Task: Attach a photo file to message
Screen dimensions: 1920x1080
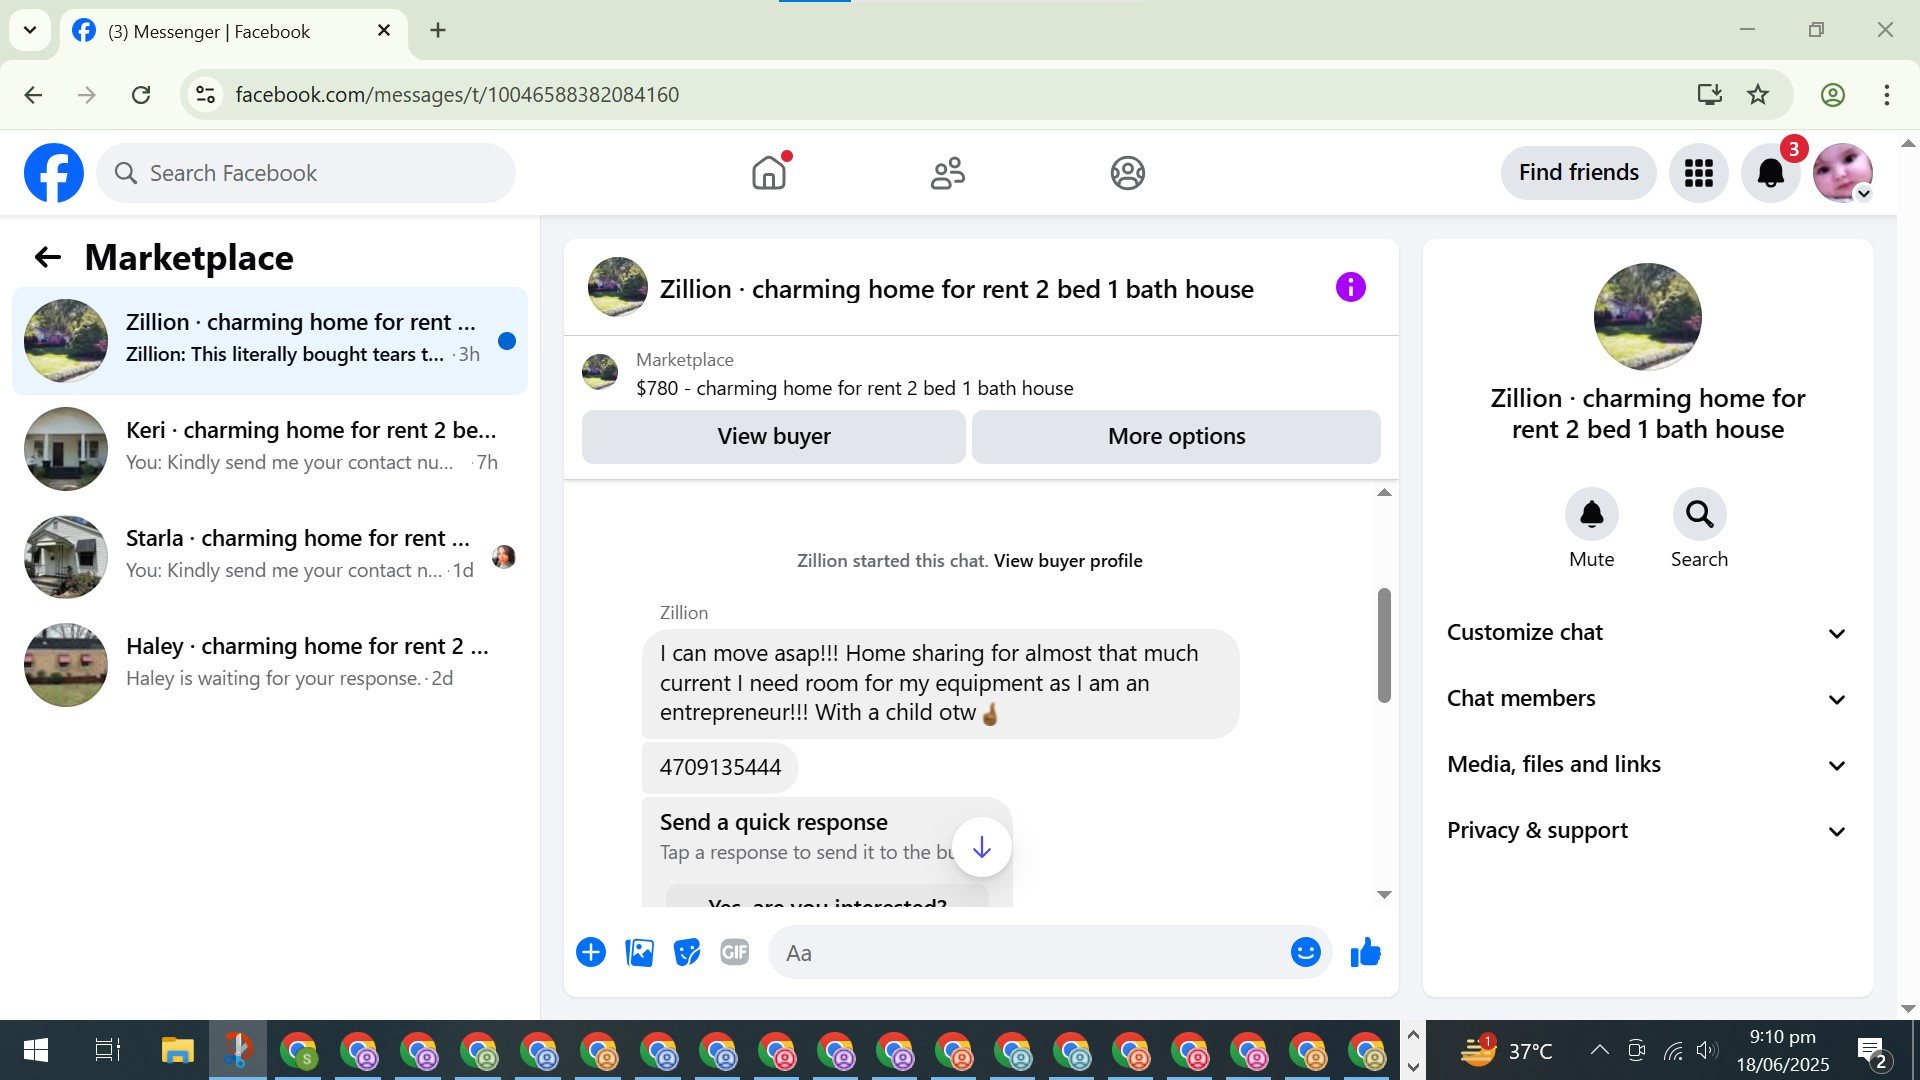Action: click(x=639, y=953)
